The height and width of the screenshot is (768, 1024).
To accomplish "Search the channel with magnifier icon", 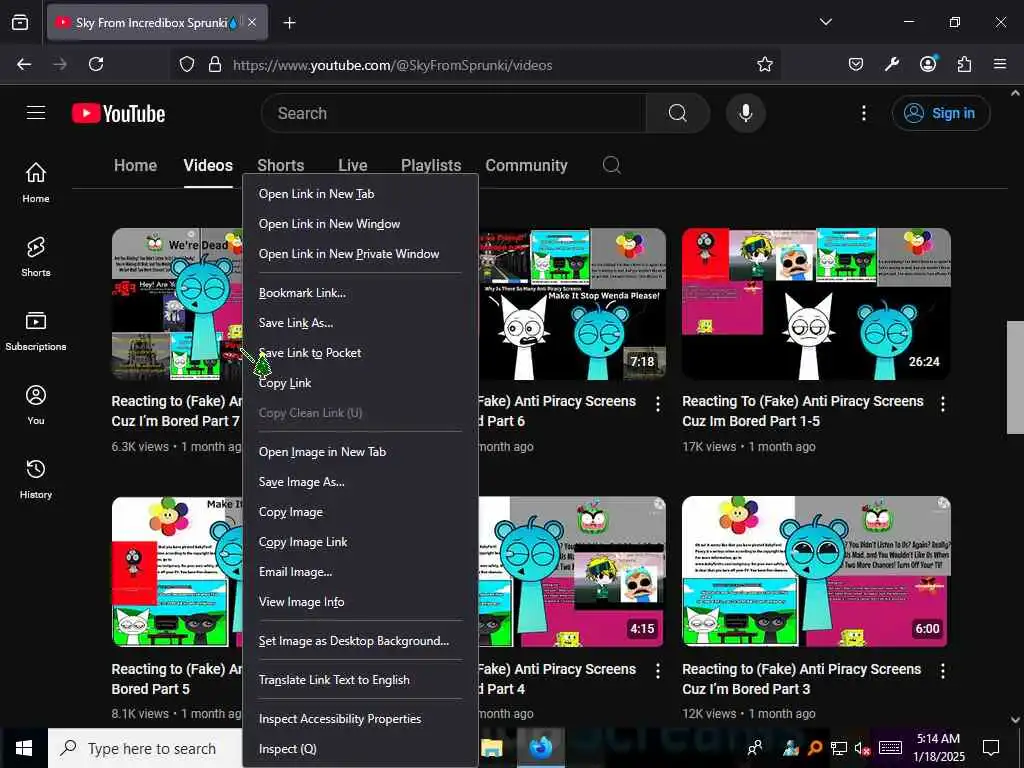I will [611, 165].
